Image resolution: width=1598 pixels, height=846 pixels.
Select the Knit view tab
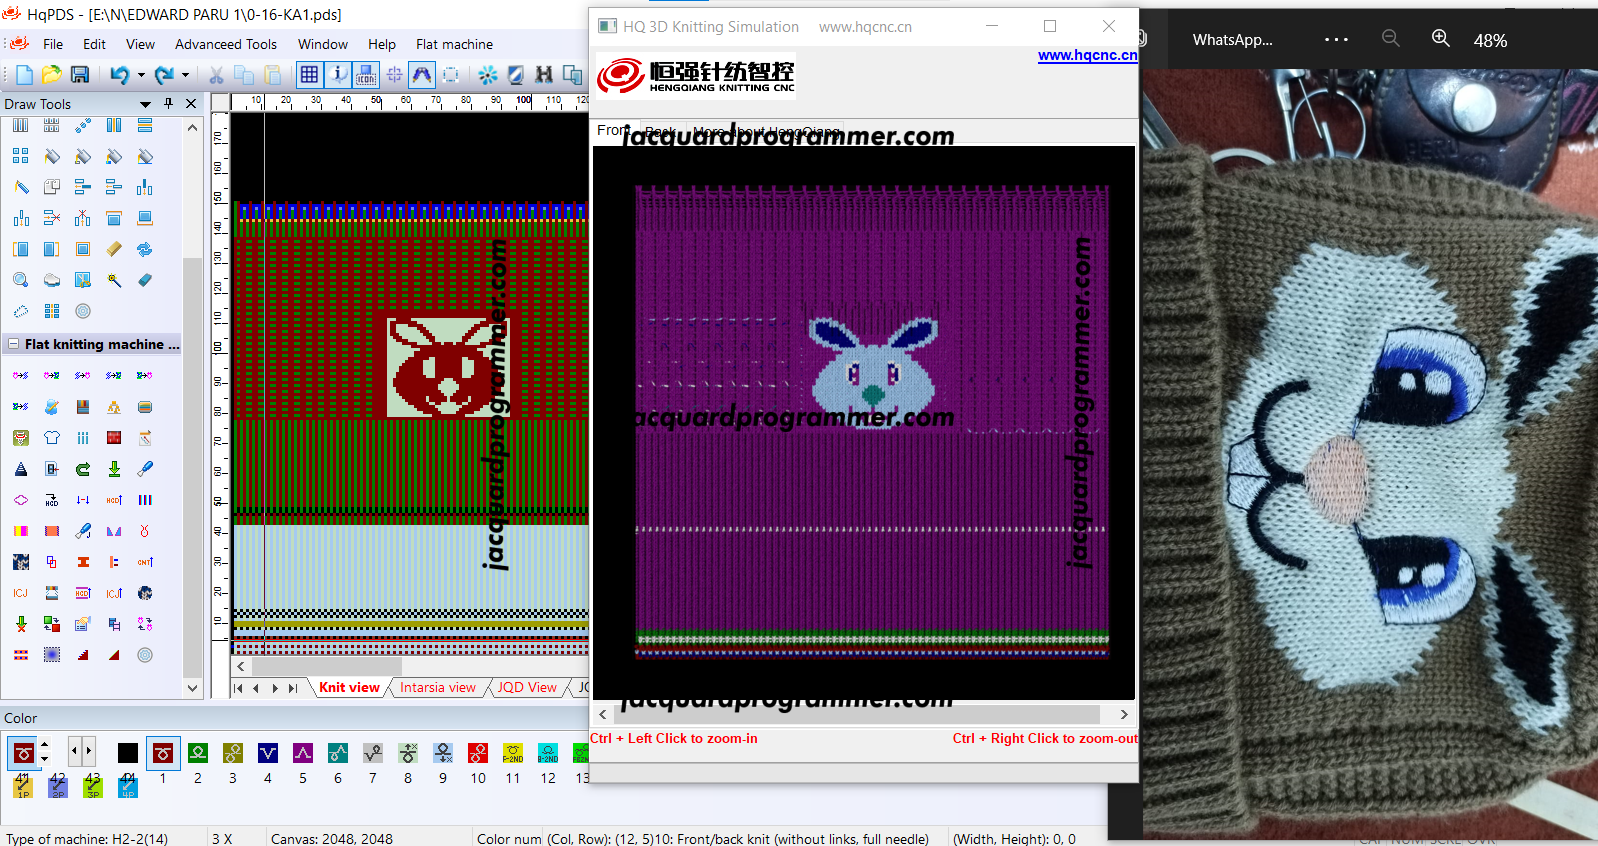(349, 687)
